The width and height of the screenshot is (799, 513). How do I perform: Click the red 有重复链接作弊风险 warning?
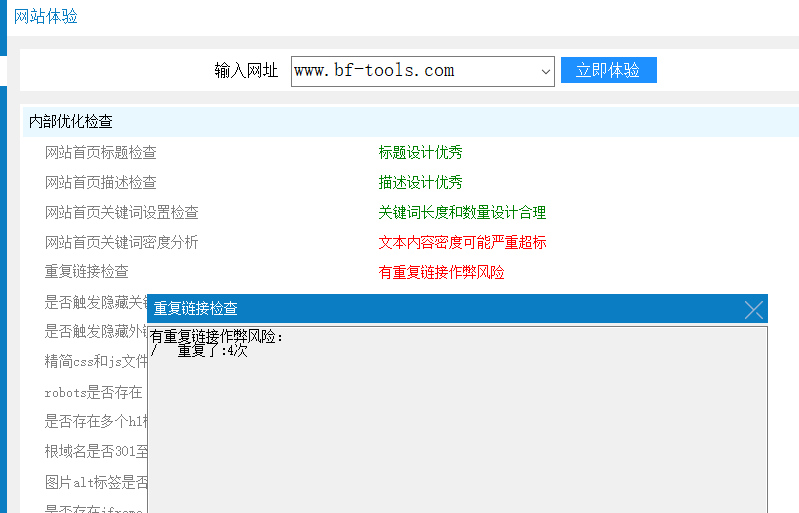point(441,272)
